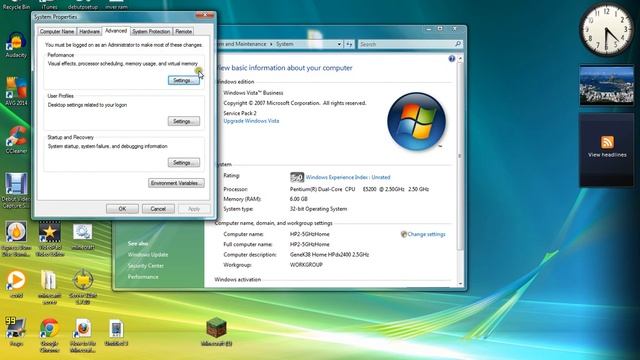Confirm System Properties with OK
The image size is (640, 360).
pyautogui.click(x=122, y=209)
